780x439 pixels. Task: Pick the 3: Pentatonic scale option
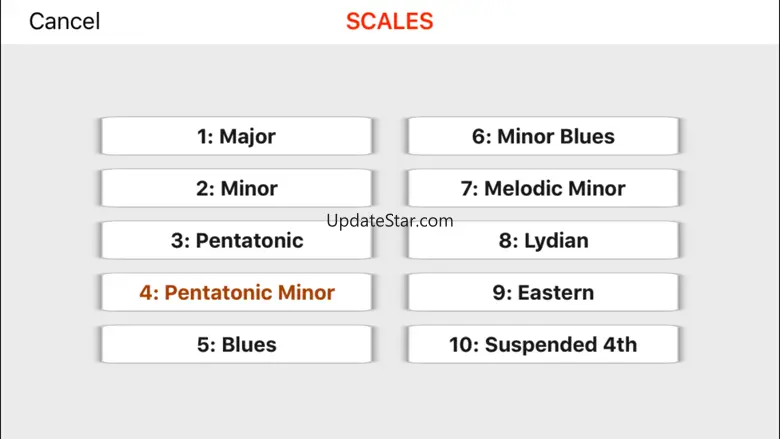click(236, 241)
